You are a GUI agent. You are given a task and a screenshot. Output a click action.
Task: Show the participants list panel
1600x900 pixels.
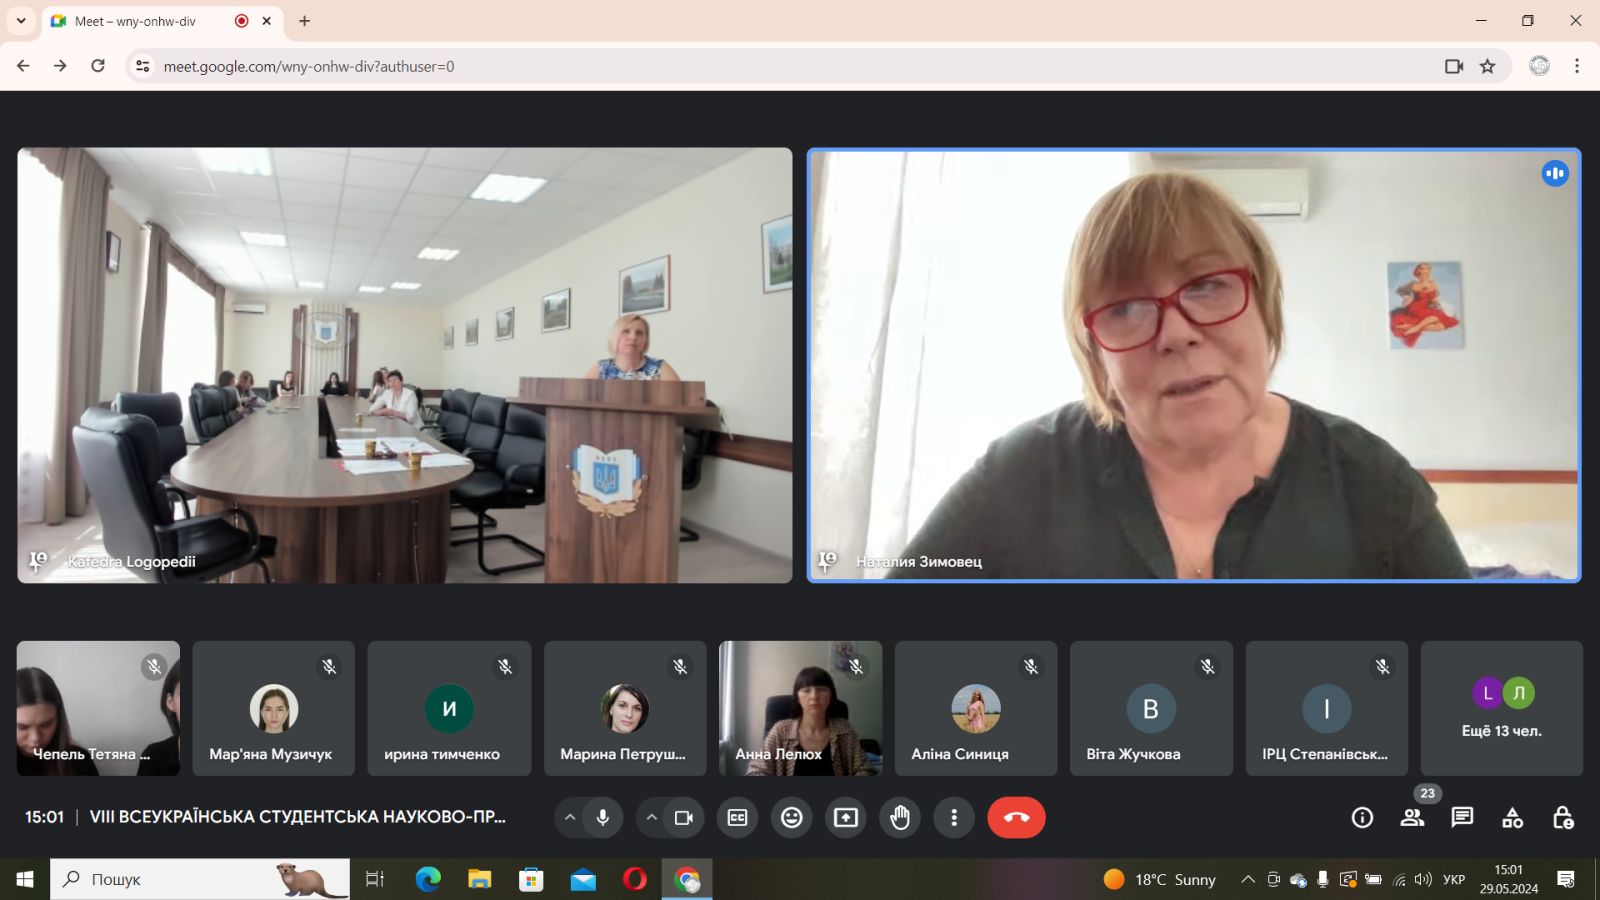tap(1412, 818)
